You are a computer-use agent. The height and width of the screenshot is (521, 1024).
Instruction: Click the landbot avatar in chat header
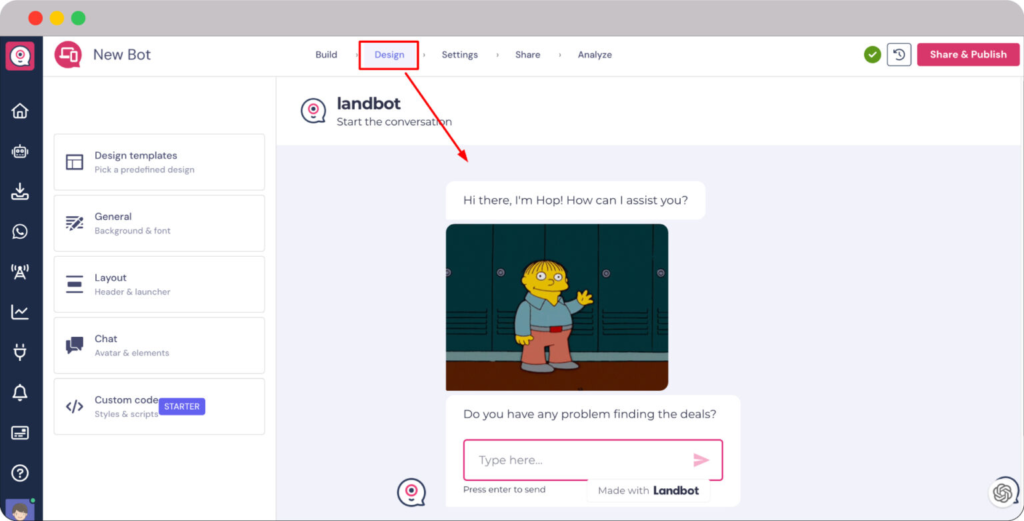point(313,111)
